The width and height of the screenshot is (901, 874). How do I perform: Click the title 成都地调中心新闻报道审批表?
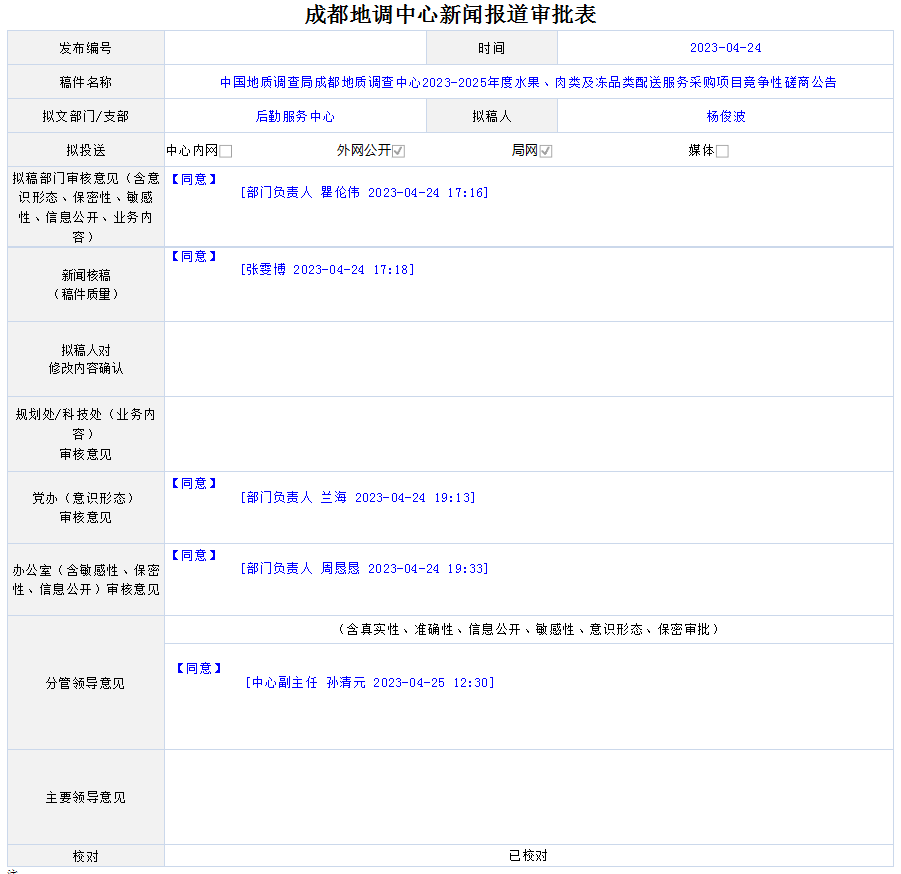point(450,14)
